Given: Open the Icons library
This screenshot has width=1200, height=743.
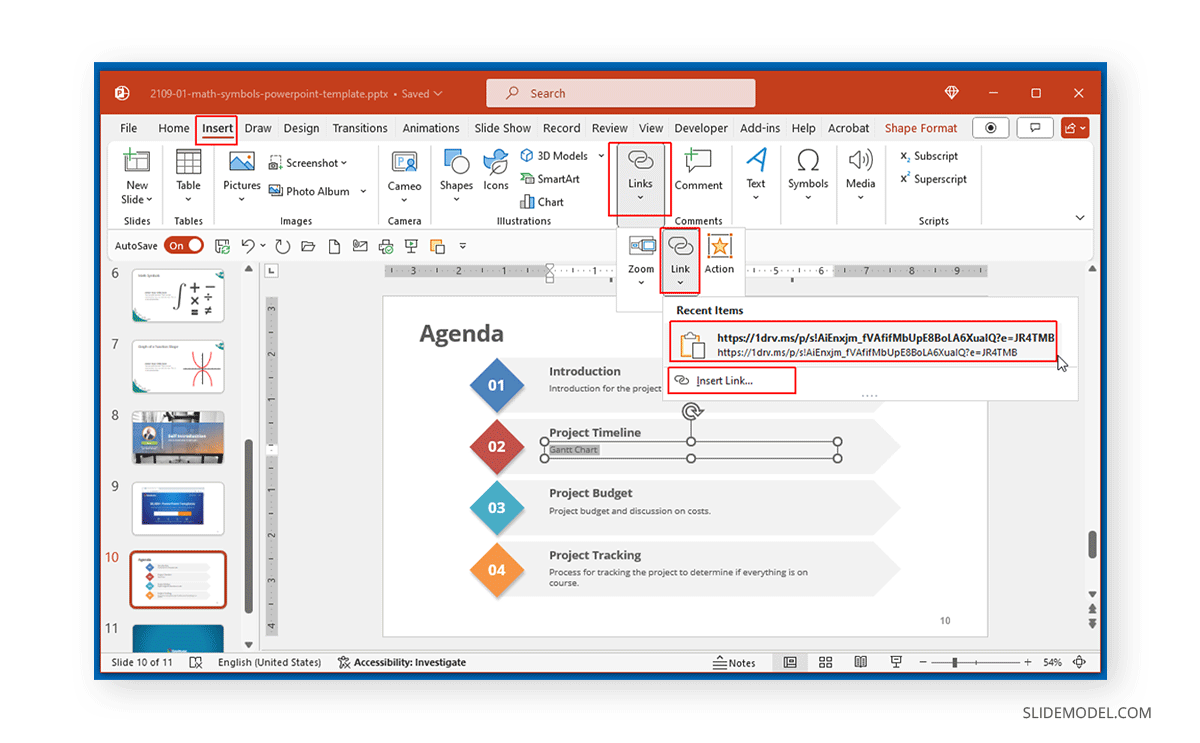Looking at the screenshot, I should click(496, 173).
